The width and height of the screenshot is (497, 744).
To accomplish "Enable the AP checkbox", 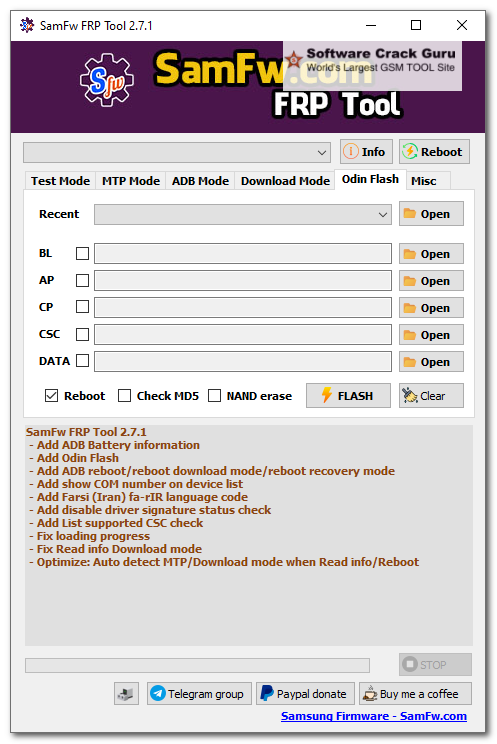I will 83,280.
